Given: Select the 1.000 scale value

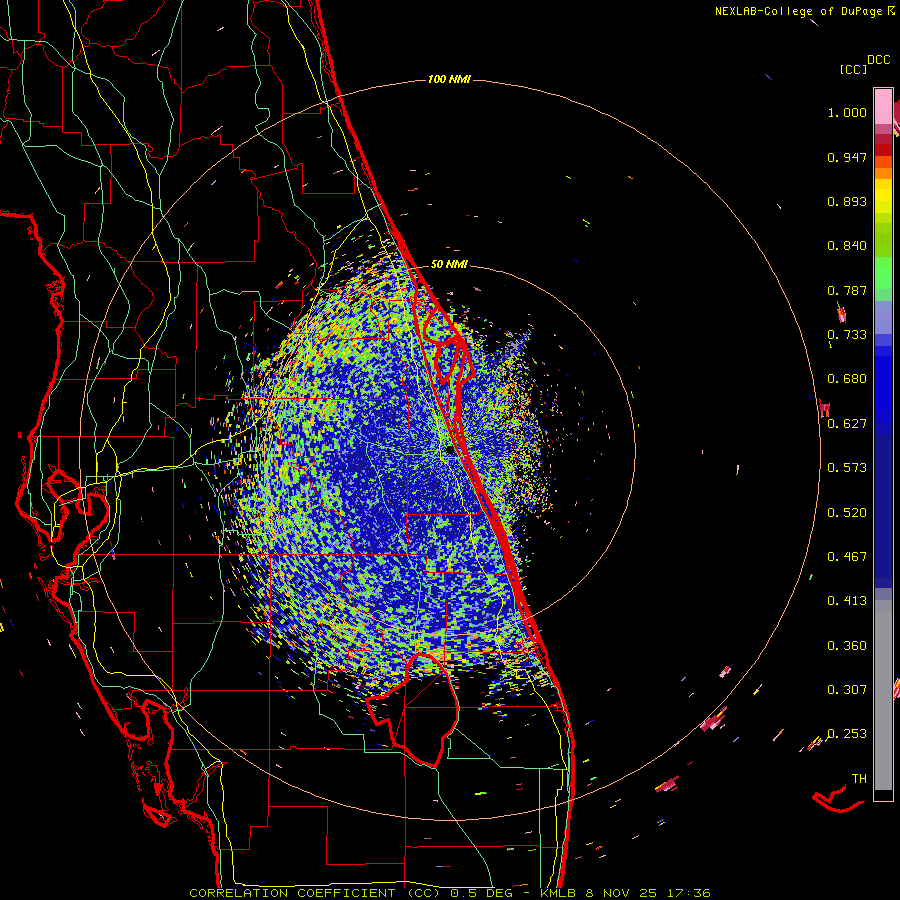Looking at the screenshot, I should [847, 112].
